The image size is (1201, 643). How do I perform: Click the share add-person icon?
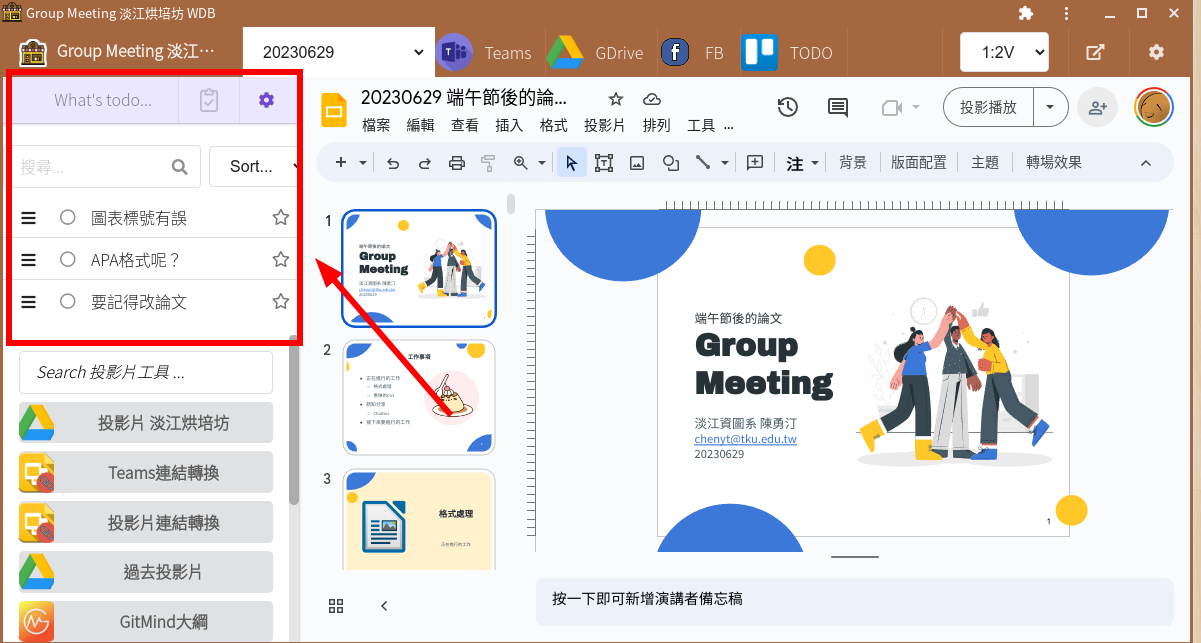tap(1098, 107)
